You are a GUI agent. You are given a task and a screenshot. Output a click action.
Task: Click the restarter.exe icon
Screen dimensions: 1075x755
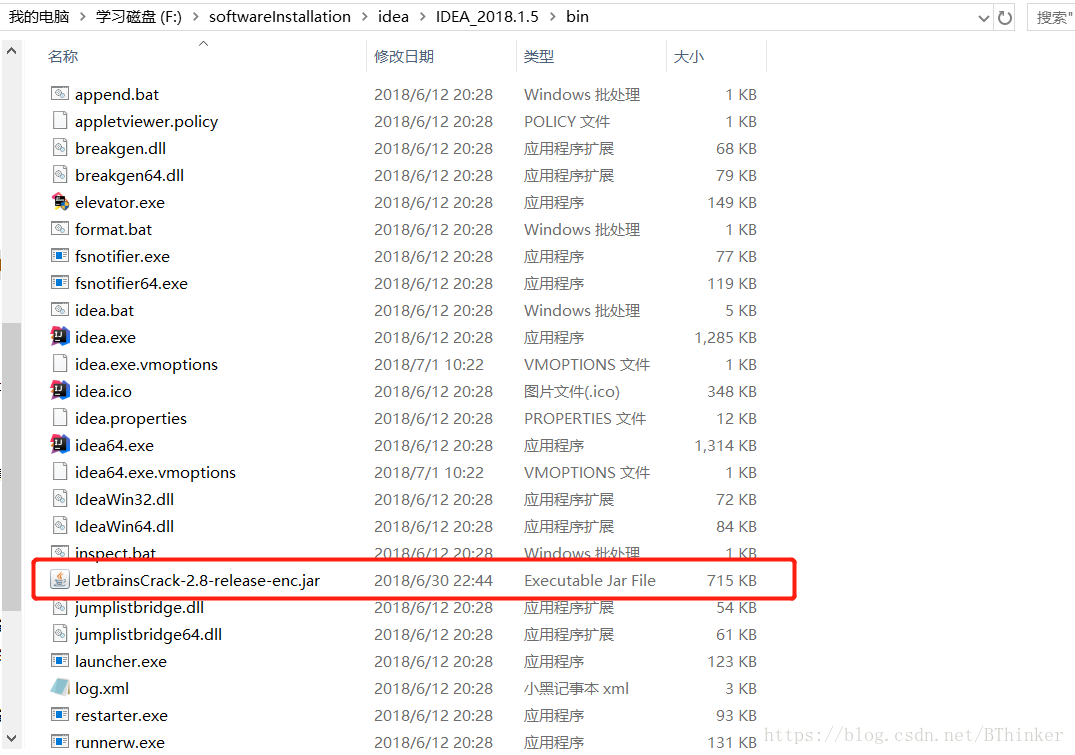pos(60,715)
